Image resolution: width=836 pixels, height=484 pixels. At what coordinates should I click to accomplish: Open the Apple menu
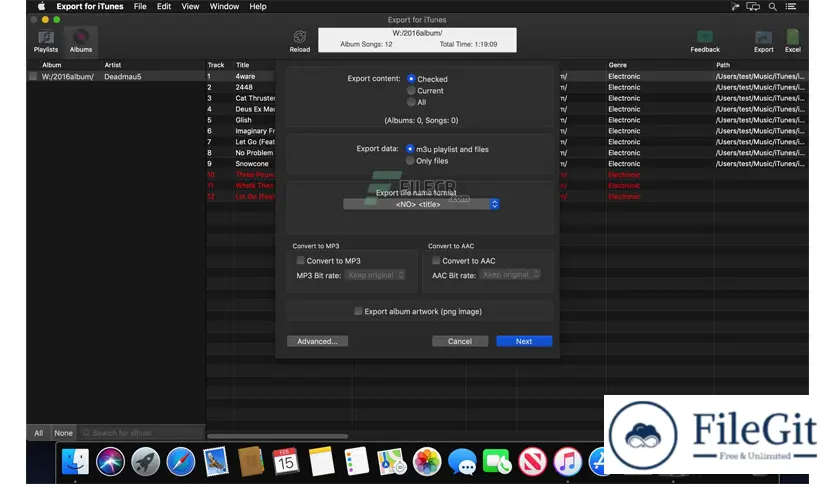[42, 6]
